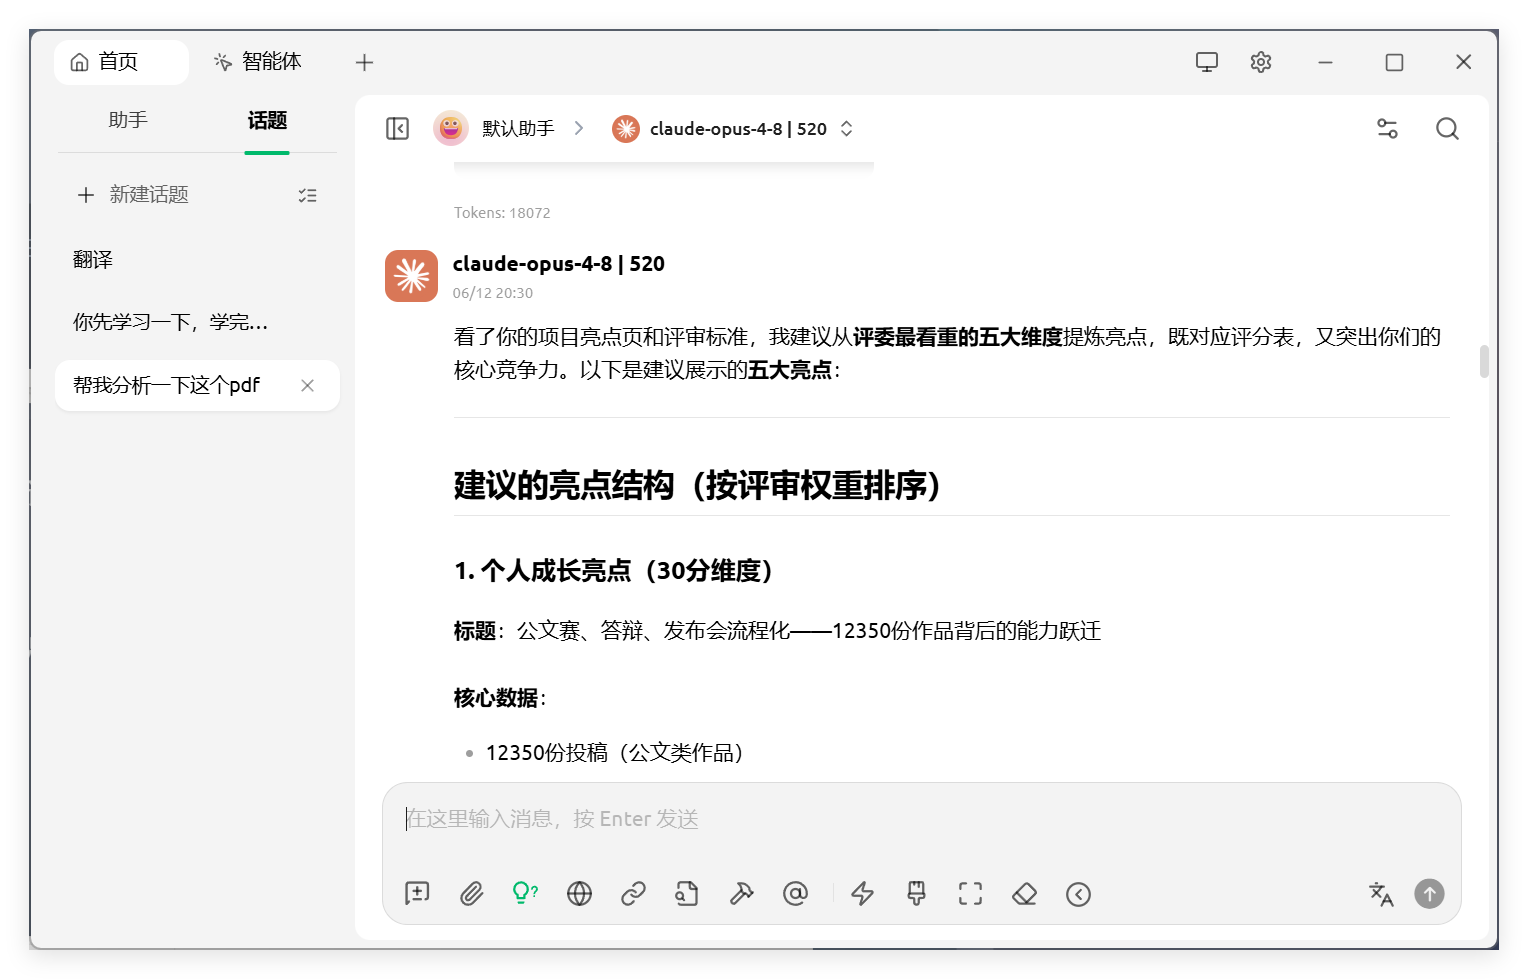Click the claude-opus-4-8 | 520 message sender name
This screenshot has height=979, width=1528.
558,264
